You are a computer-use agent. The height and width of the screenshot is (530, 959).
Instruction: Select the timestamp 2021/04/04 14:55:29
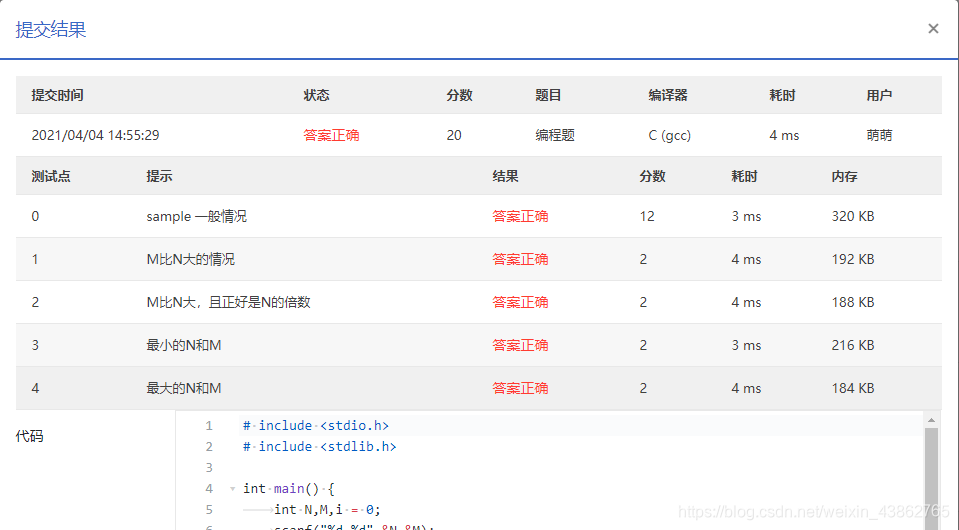pyautogui.click(x=95, y=135)
